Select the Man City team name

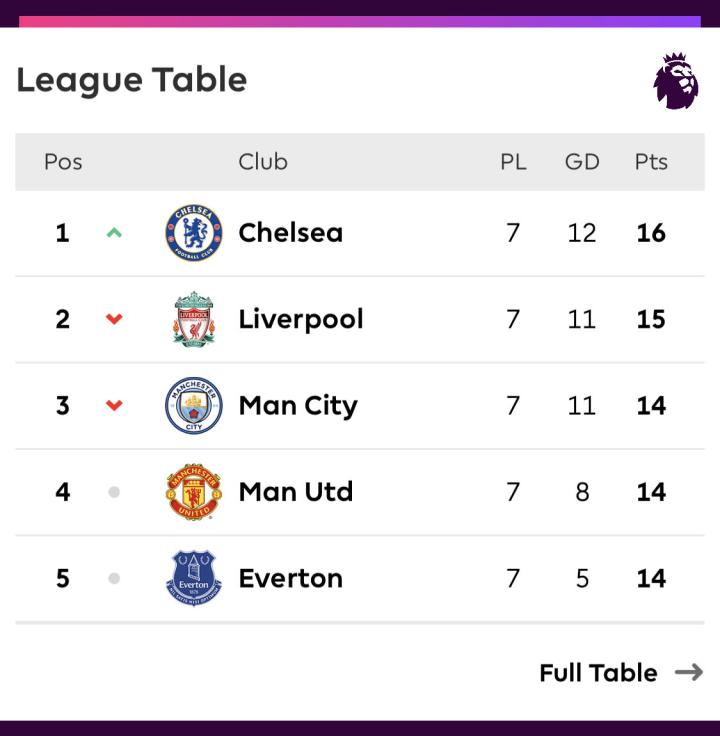[x=299, y=406]
